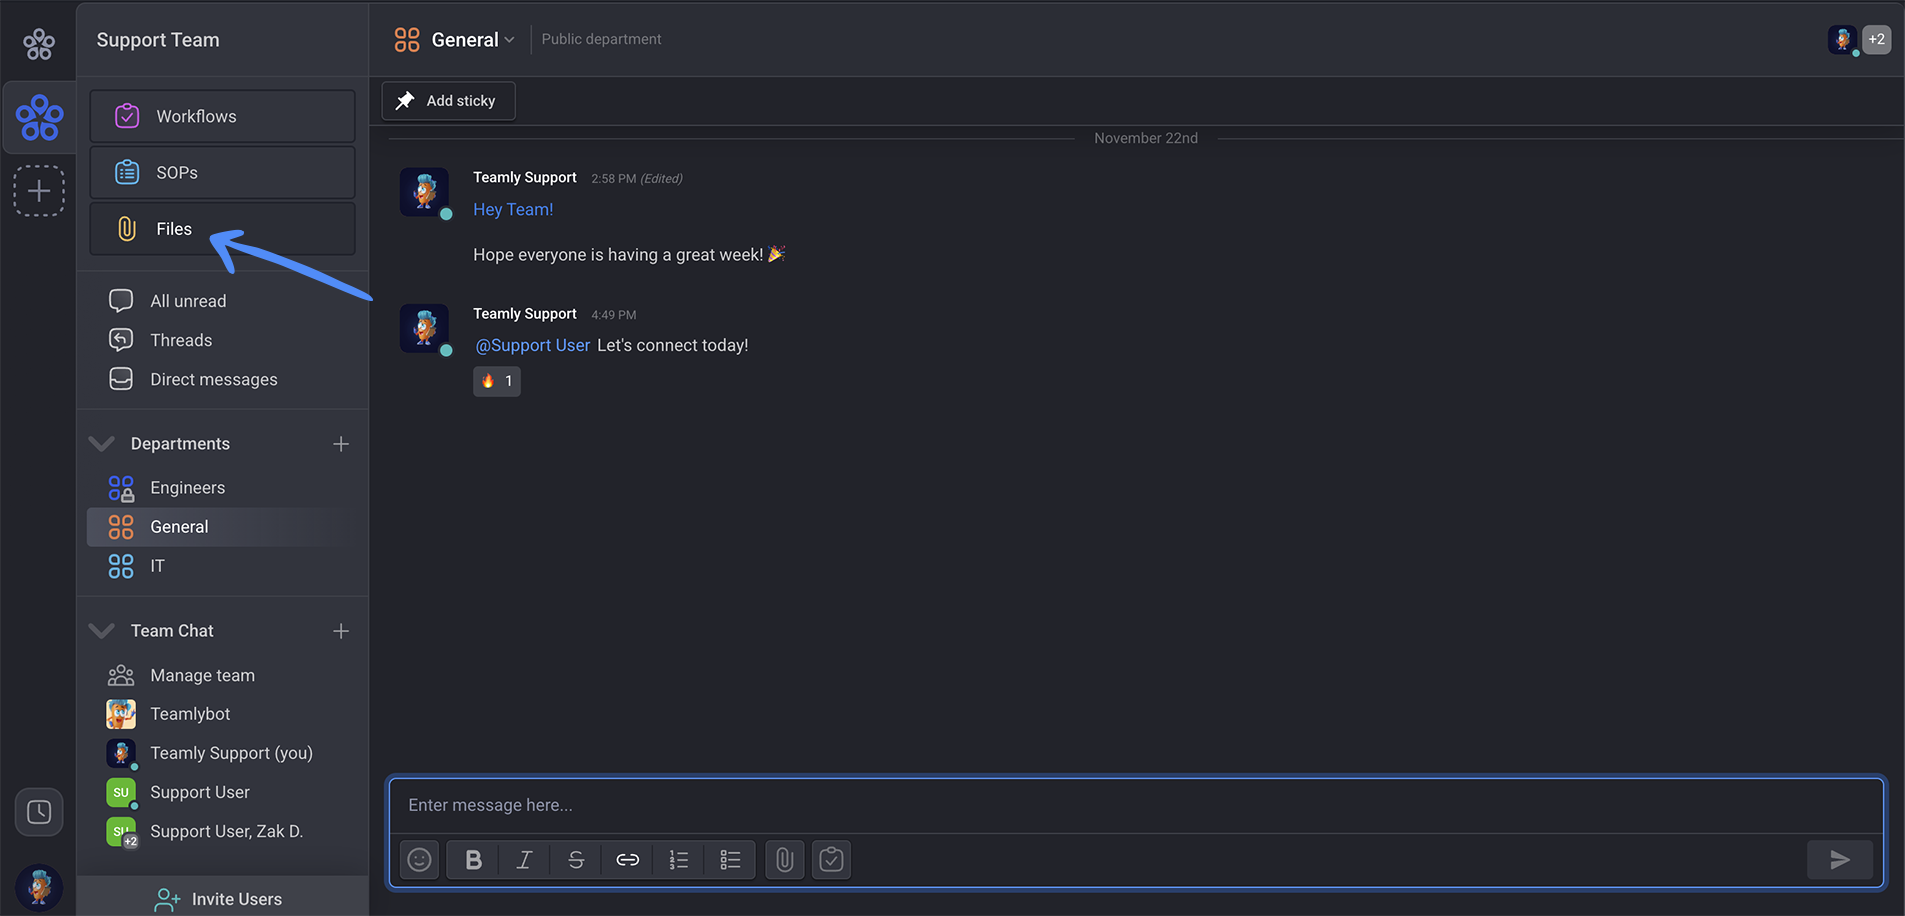Click the All unread chat bubble icon
Screen dimensions: 1905x916
pos(121,301)
